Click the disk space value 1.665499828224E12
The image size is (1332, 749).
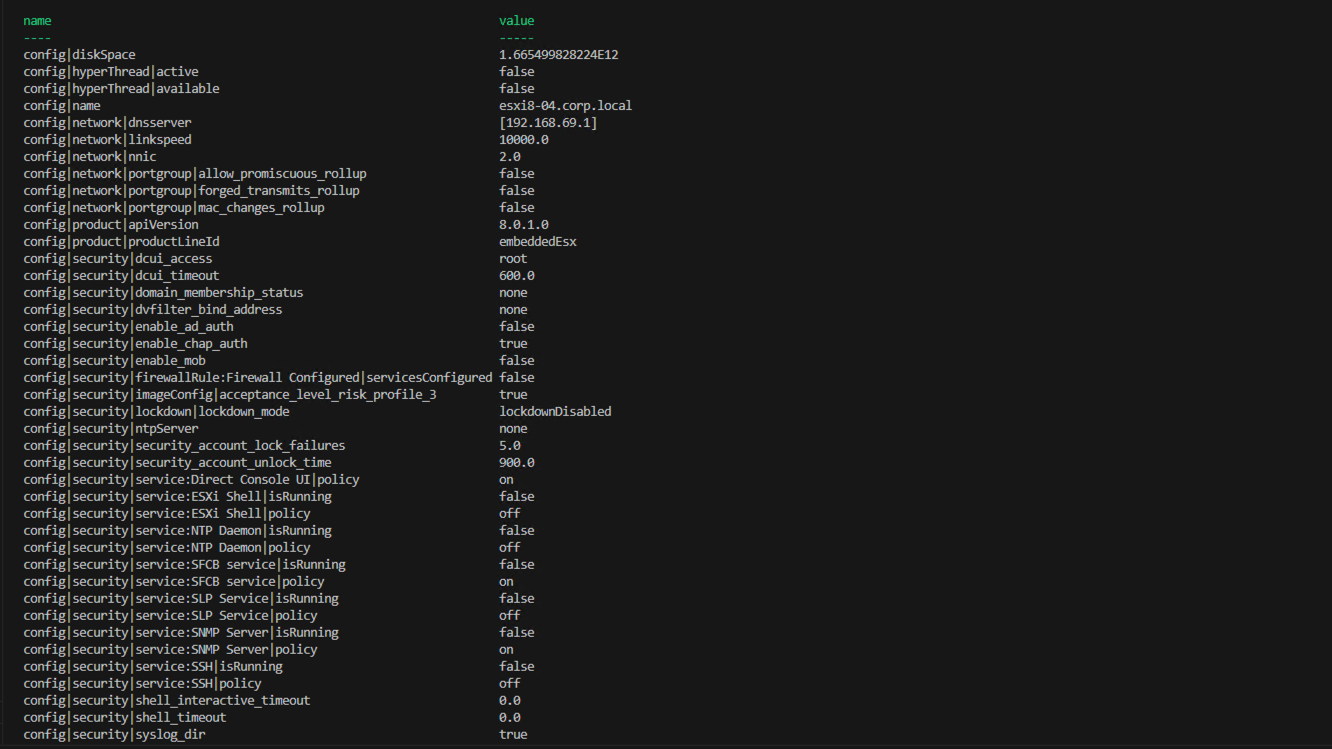[558, 55]
